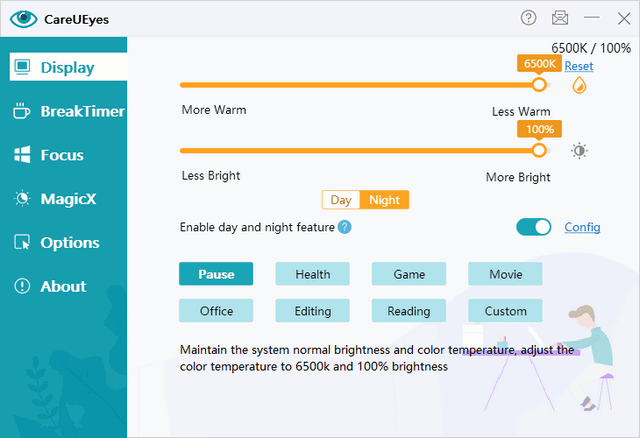Apply the Office preset
The height and width of the screenshot is (438, 640).
tap(216, 311)
